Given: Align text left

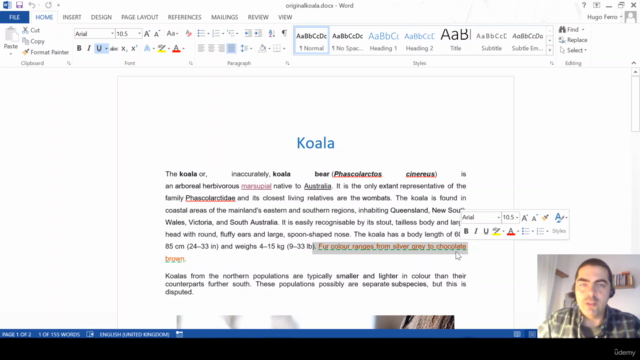Looking at the screenshot, I should coord(201,49).
